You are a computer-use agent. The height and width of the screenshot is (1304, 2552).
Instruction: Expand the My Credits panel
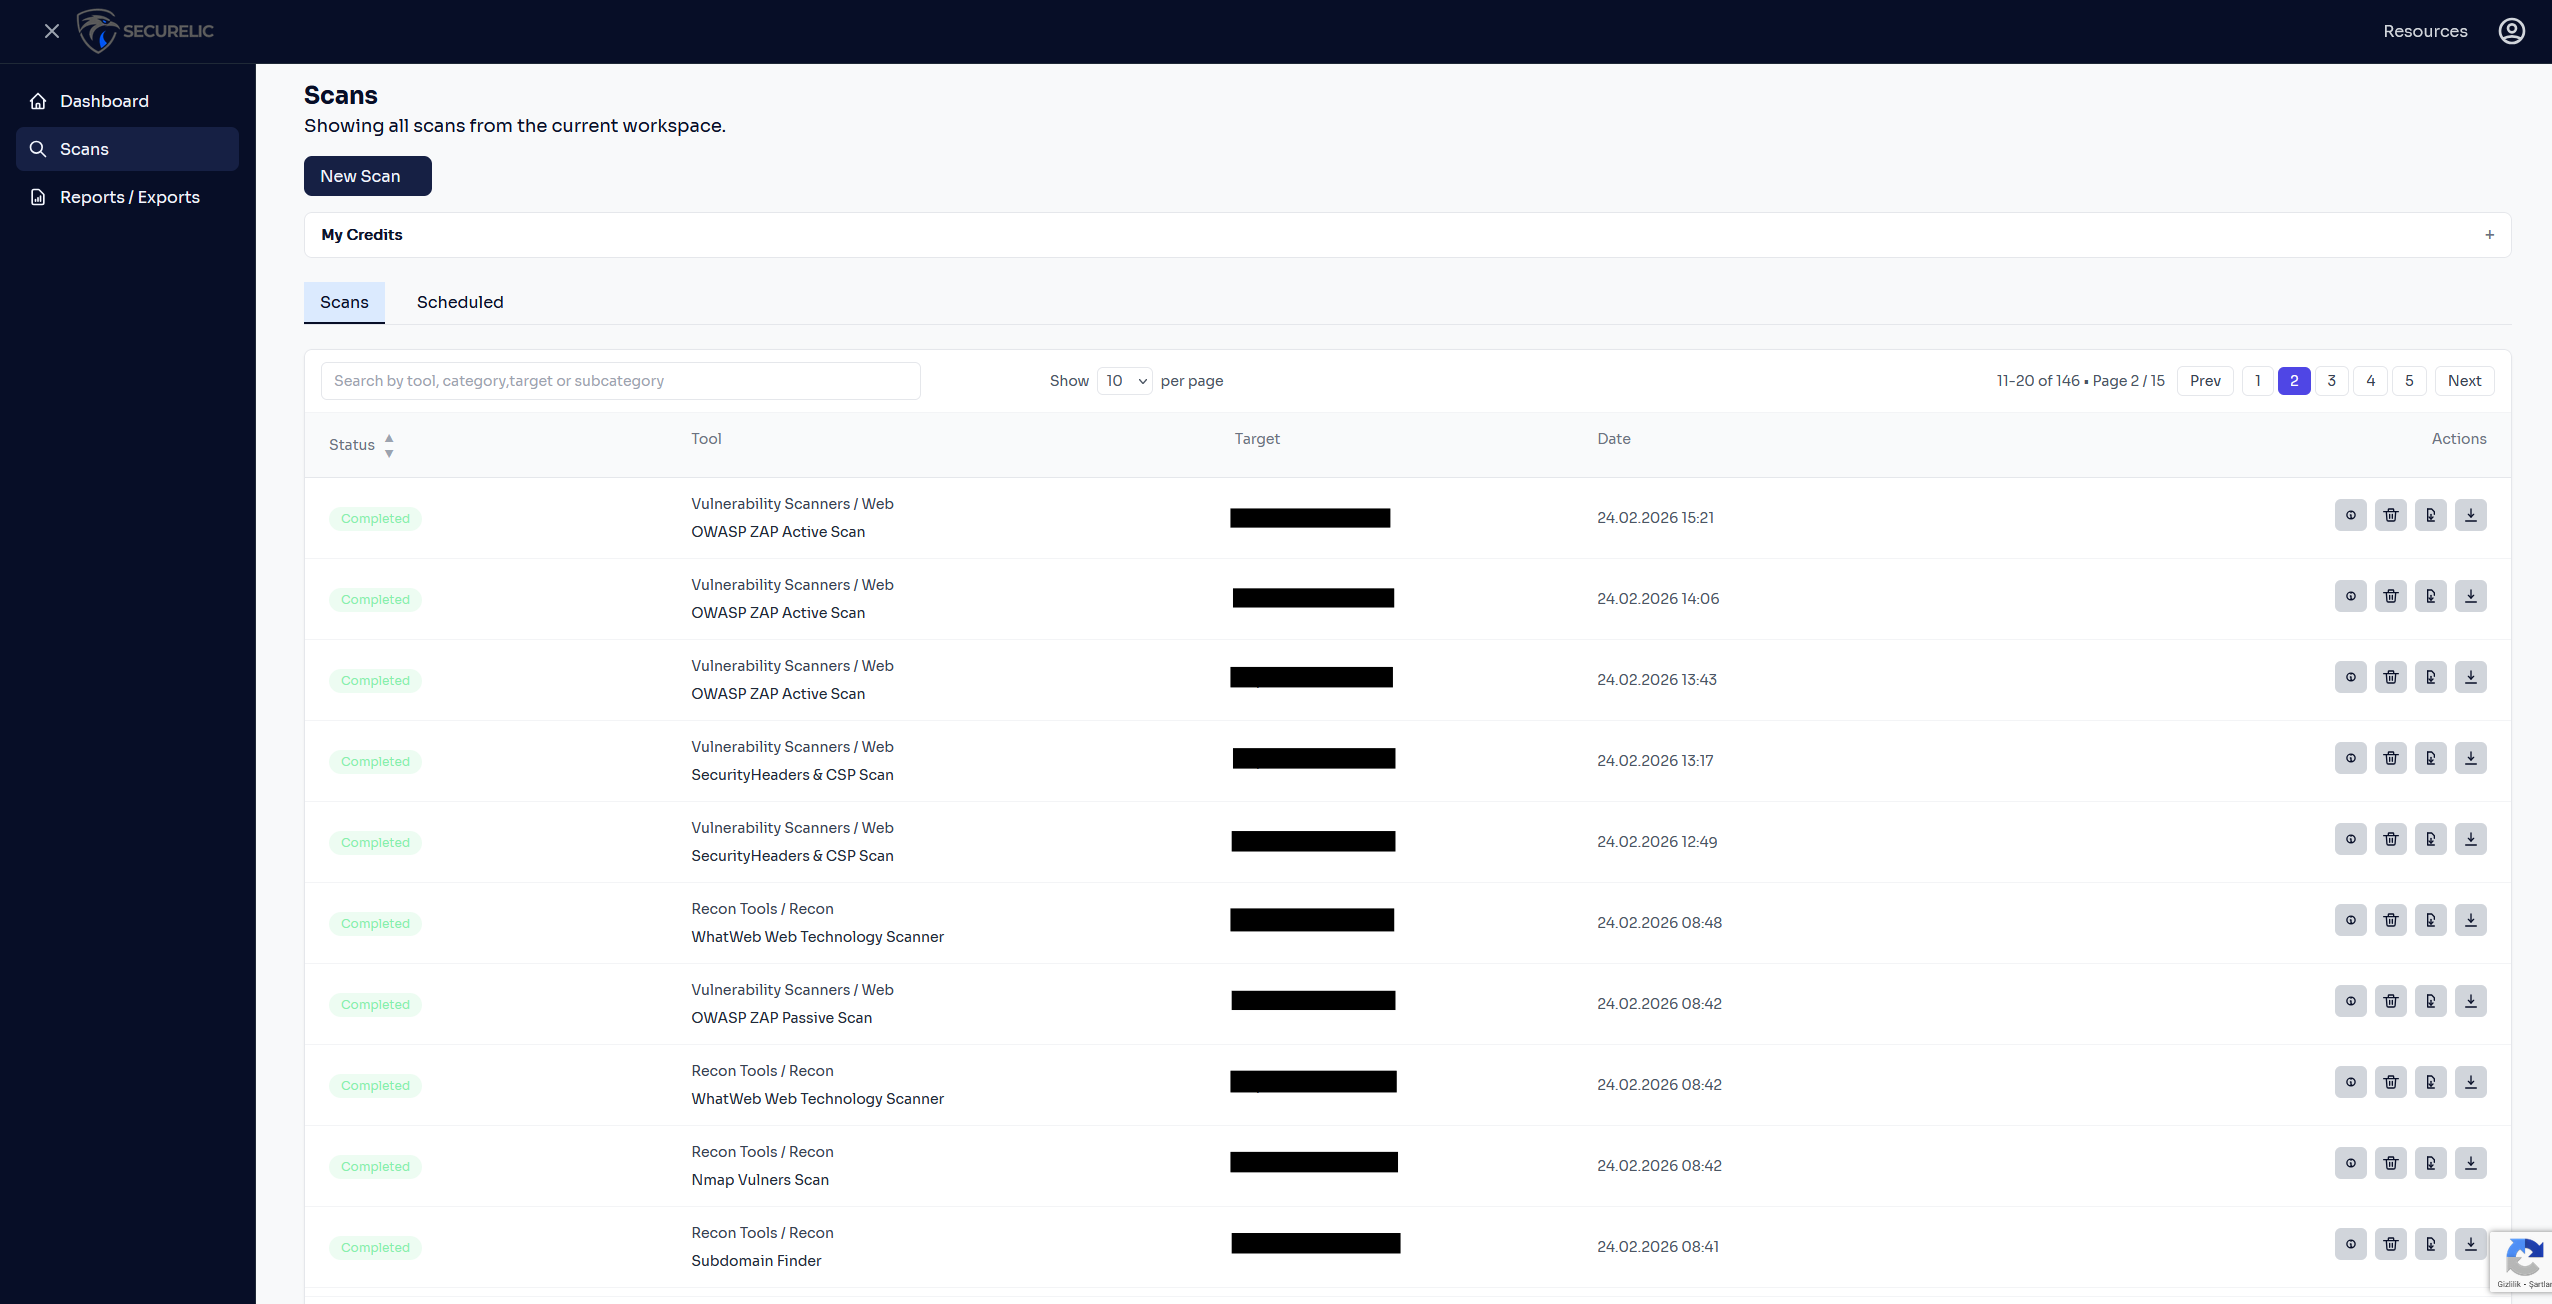2489,235
